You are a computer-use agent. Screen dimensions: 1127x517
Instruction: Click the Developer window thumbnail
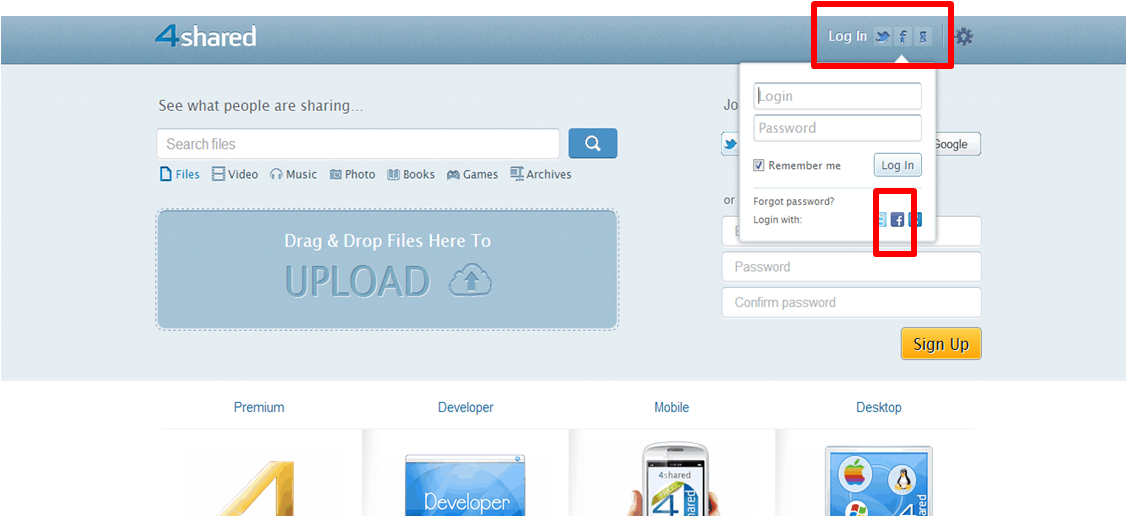(x=465, y=485)
